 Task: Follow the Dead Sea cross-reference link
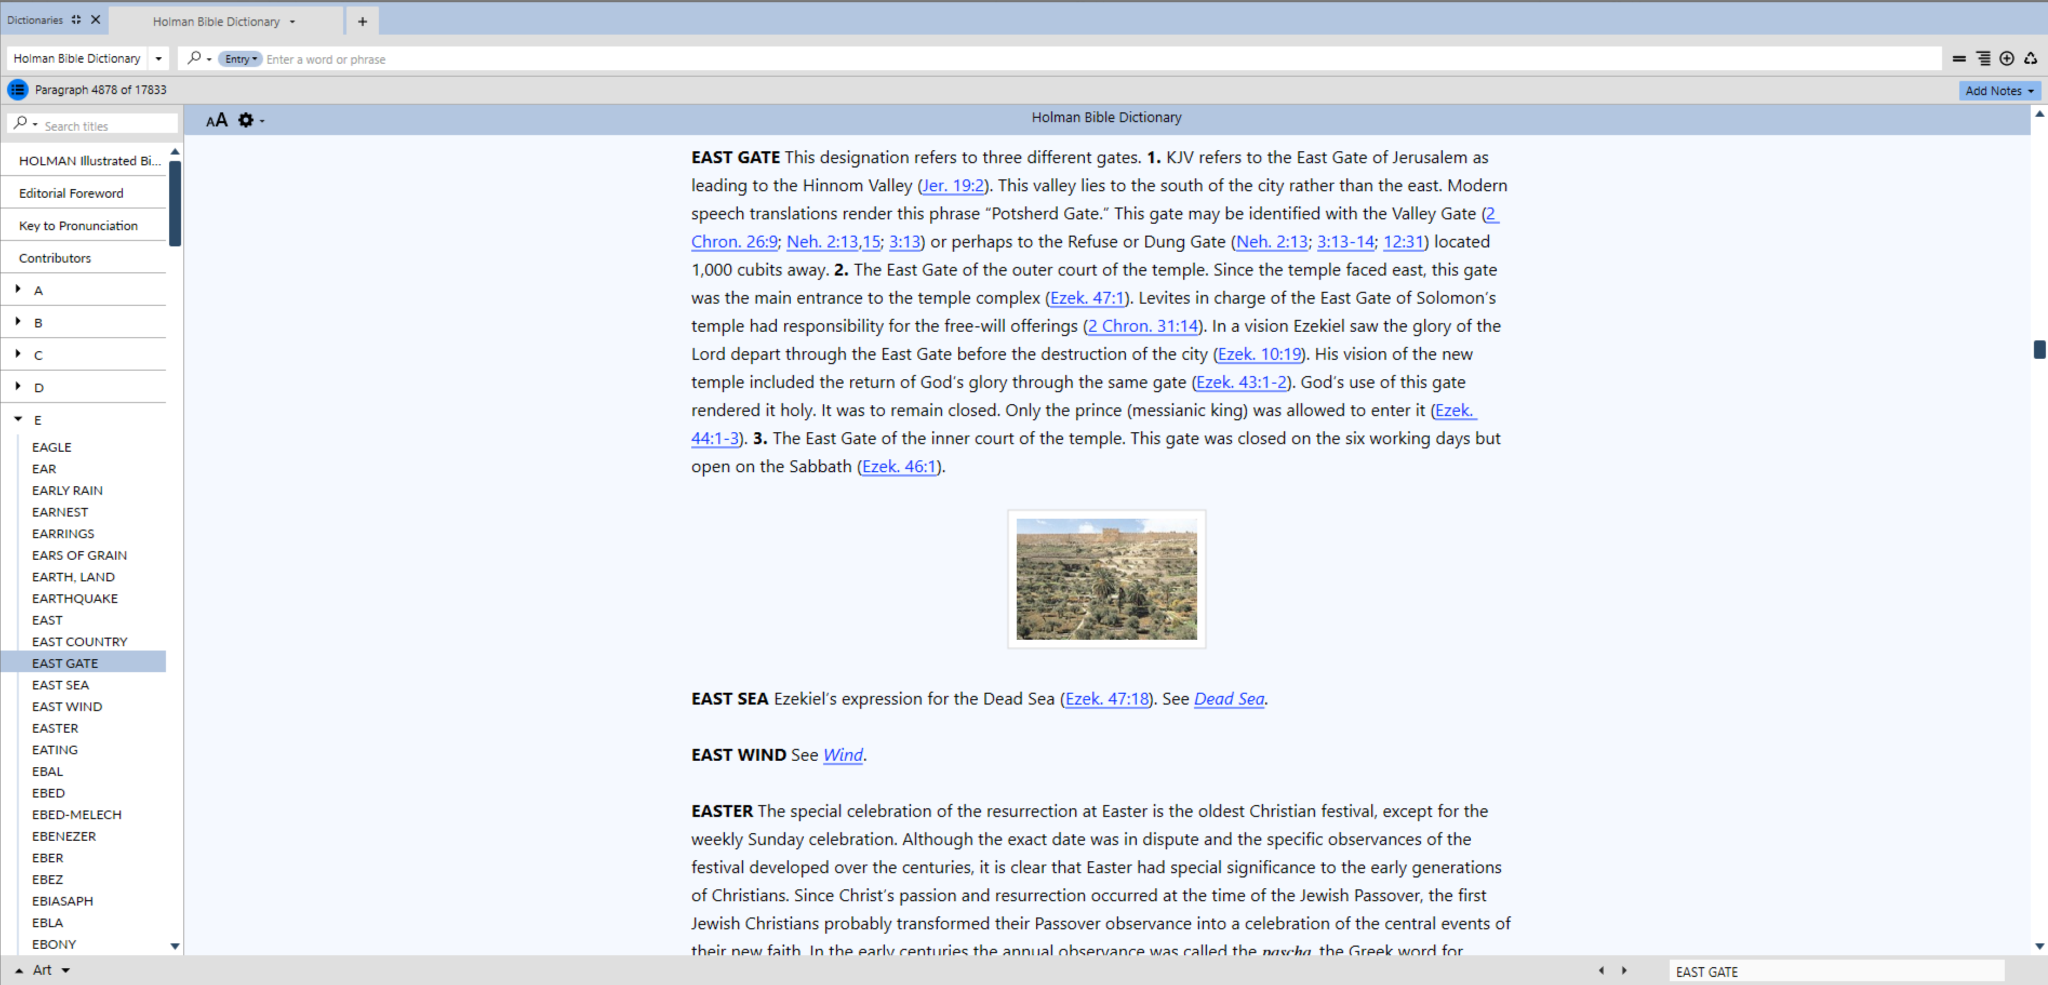click(x=1229, y=699)
